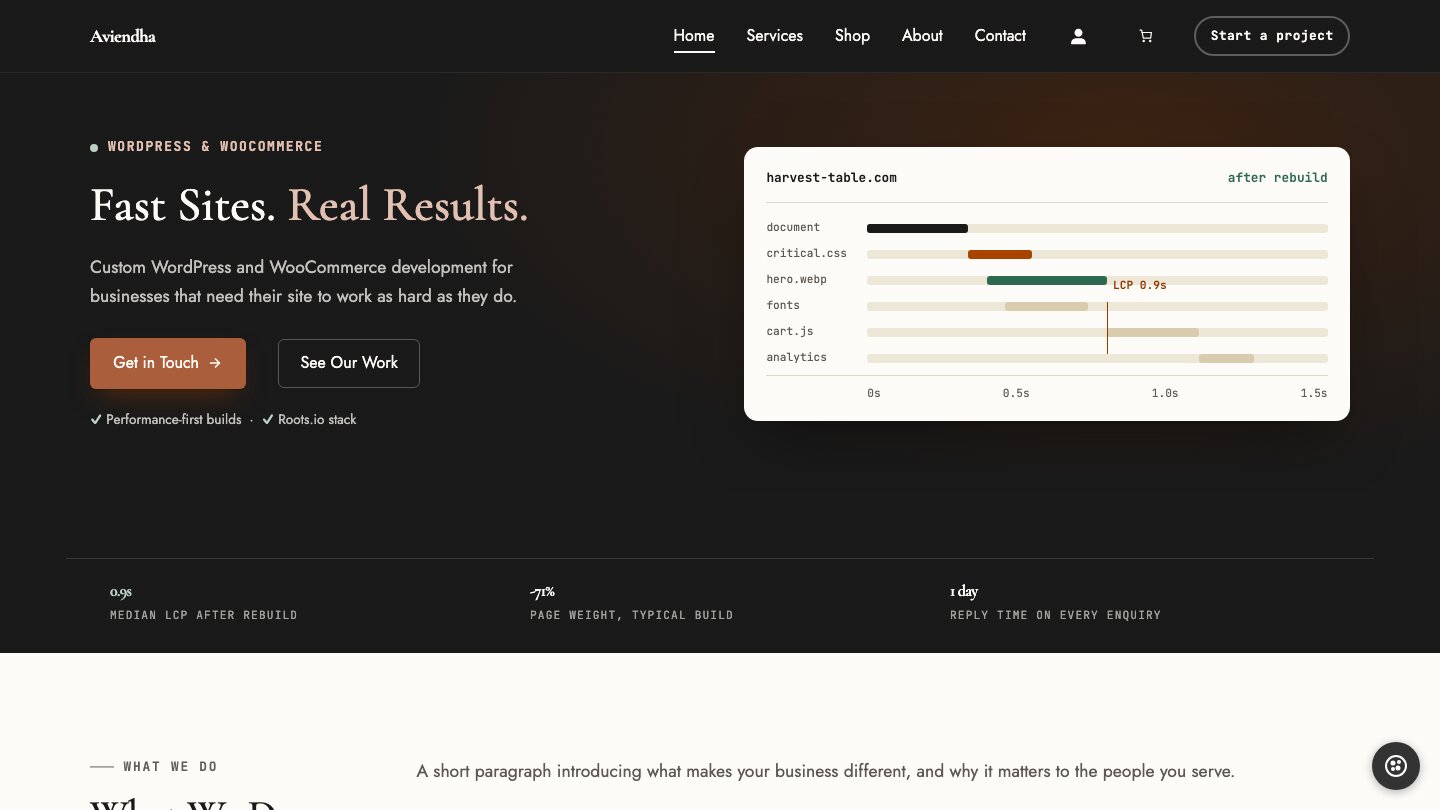Click the WORDPRESS & WOOCOMMERCE eyebrow text
Viewport: 1440px width, 810px height.
(x=215, y=146)
